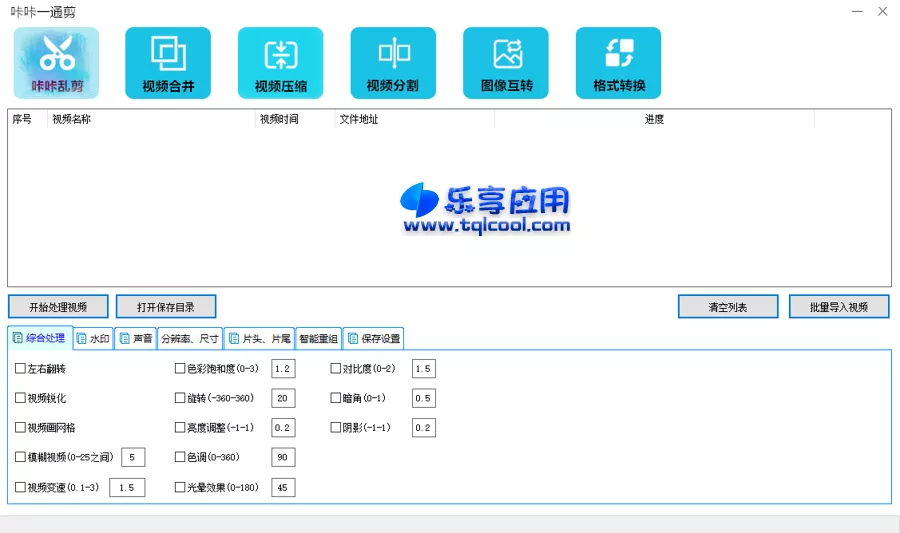Screen dimensions: 900x533
Task: Click the 开始处理视频 button
Action: [x=58, y=307]
